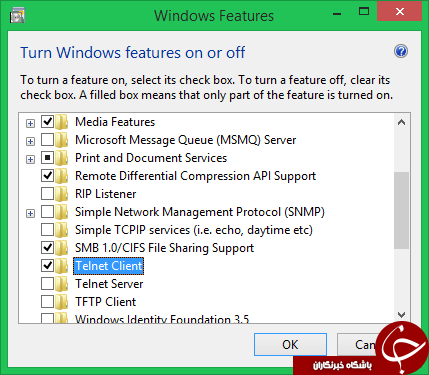This screenshot has width=429, height=375.
Task: Enable the Telnet Server checkbox
Action: click(47, 284)
